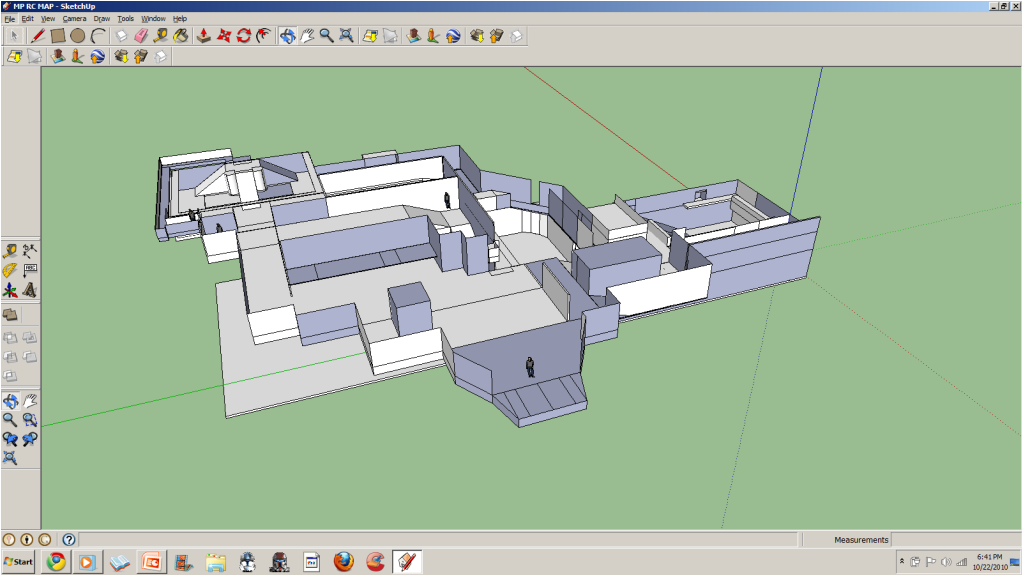
Task: Select the Circle drawing tool
Action: (78, 36)
